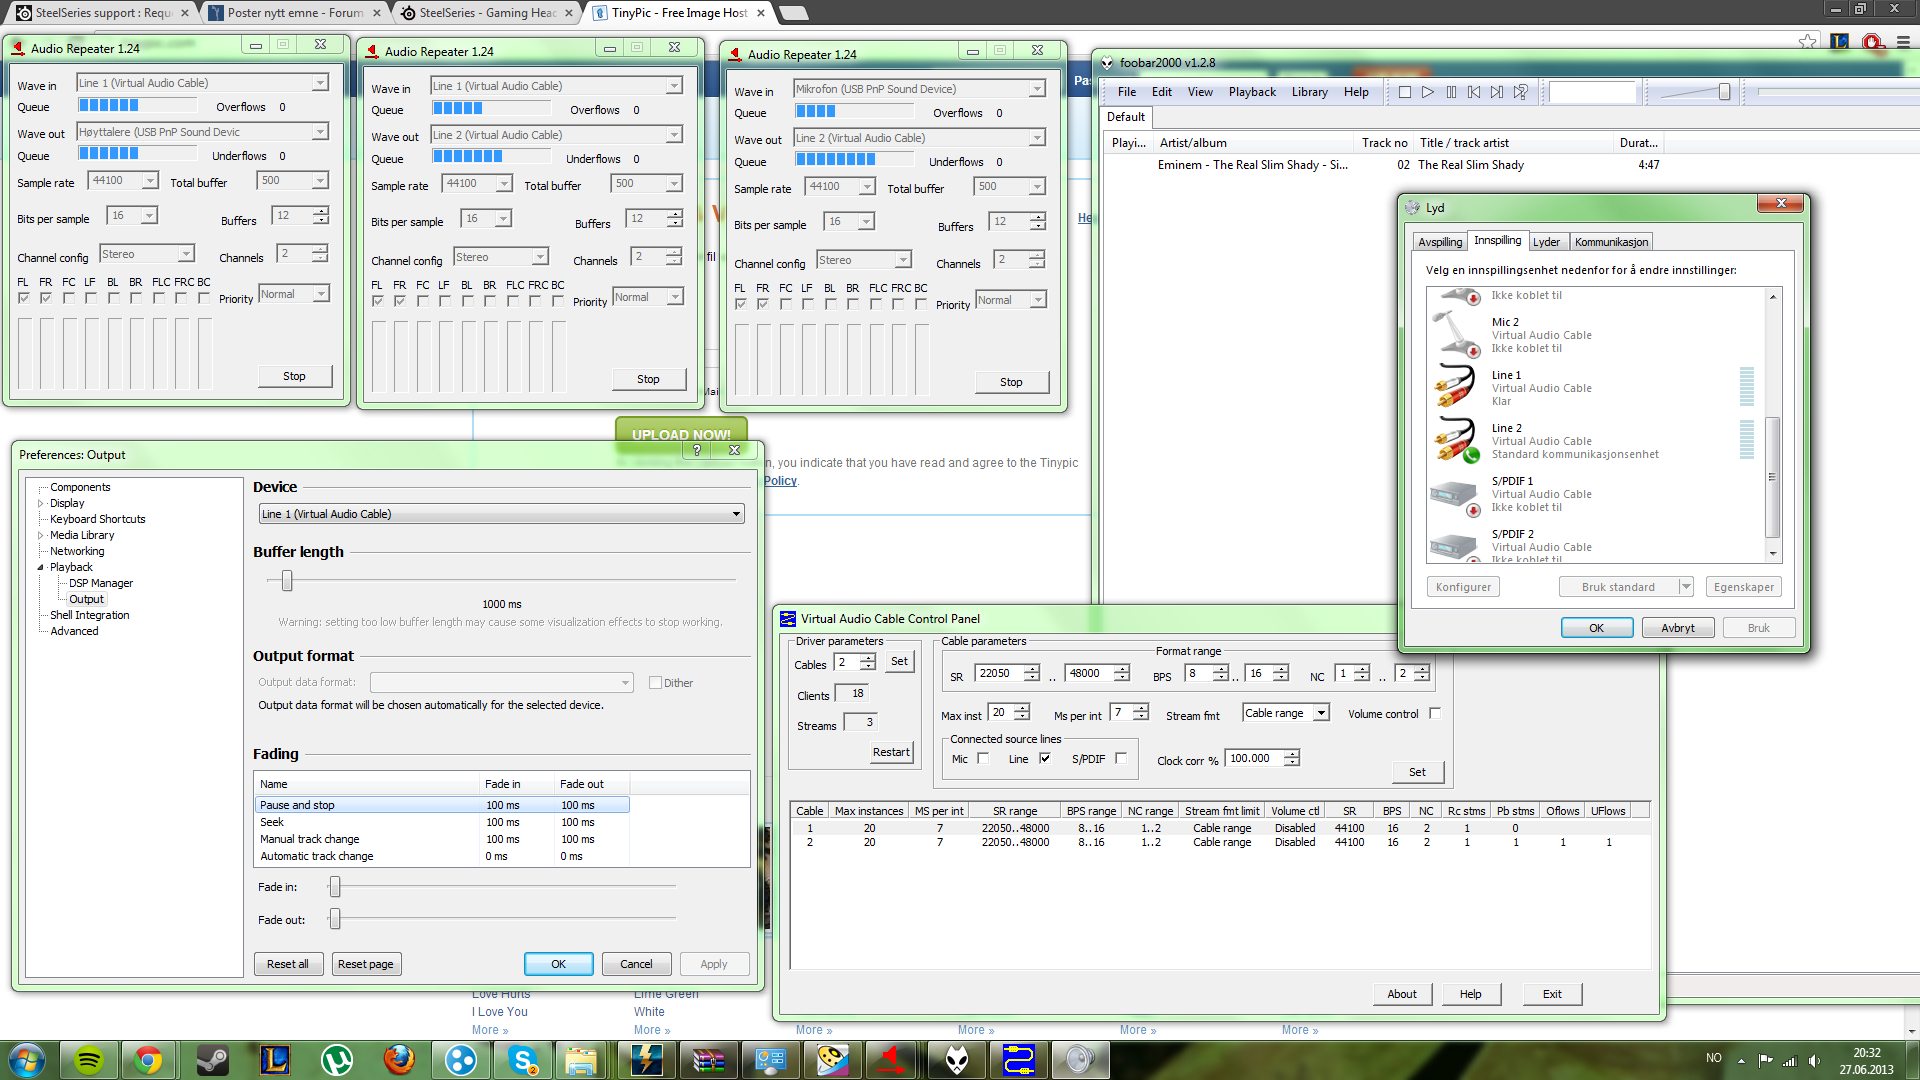Viewport: 1920px width, 1080px height.
Task: Expand Media Library tree node in Preferences
Action: (41, 535)
